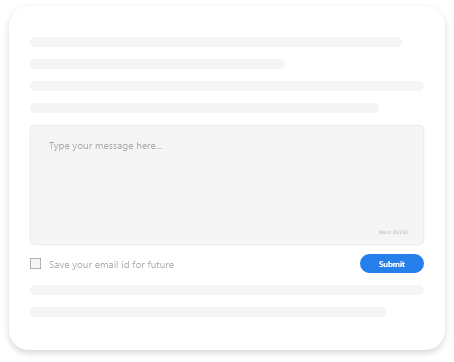Image resolution: width=454 pixels, height=362 pixels.
Task: Click the white card margin above the first bar
Action: click(x=227, y=22)
